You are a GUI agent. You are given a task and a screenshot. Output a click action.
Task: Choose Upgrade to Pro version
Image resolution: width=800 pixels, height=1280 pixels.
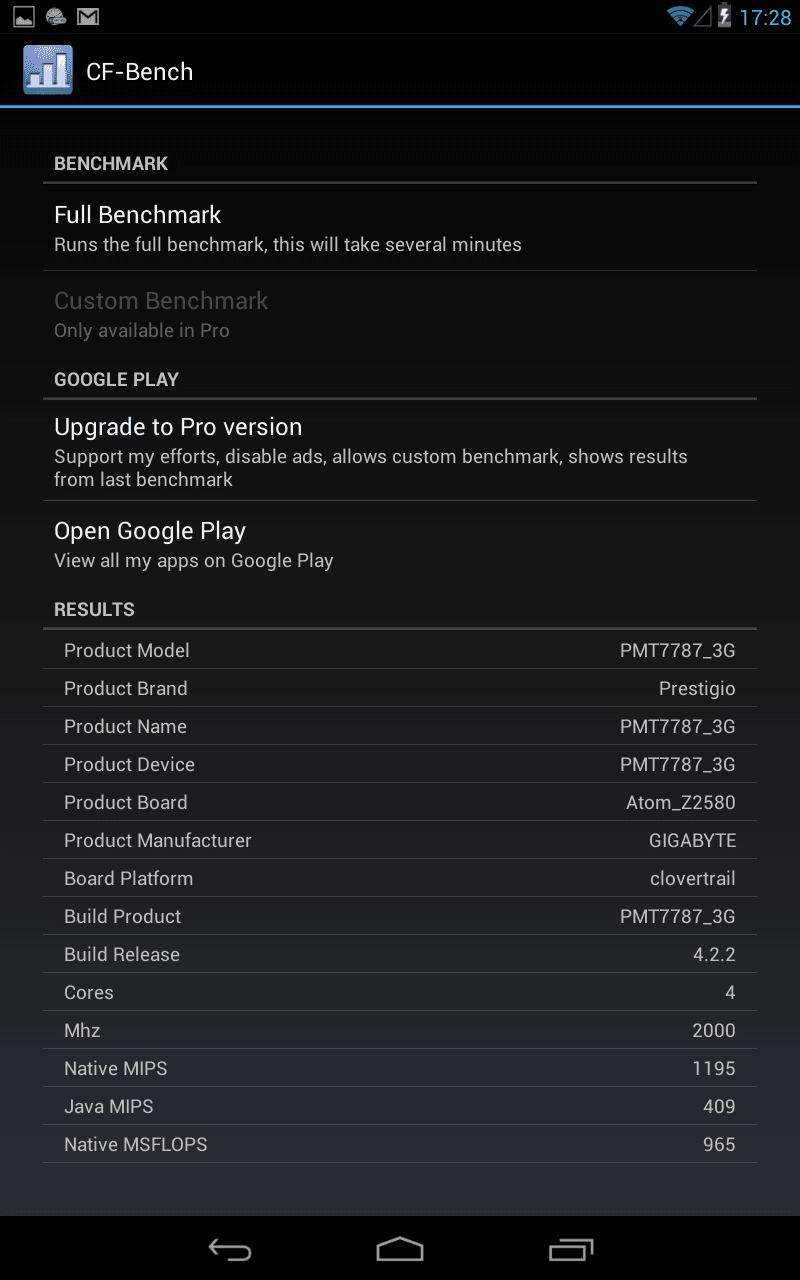click(x=400, y=451)
